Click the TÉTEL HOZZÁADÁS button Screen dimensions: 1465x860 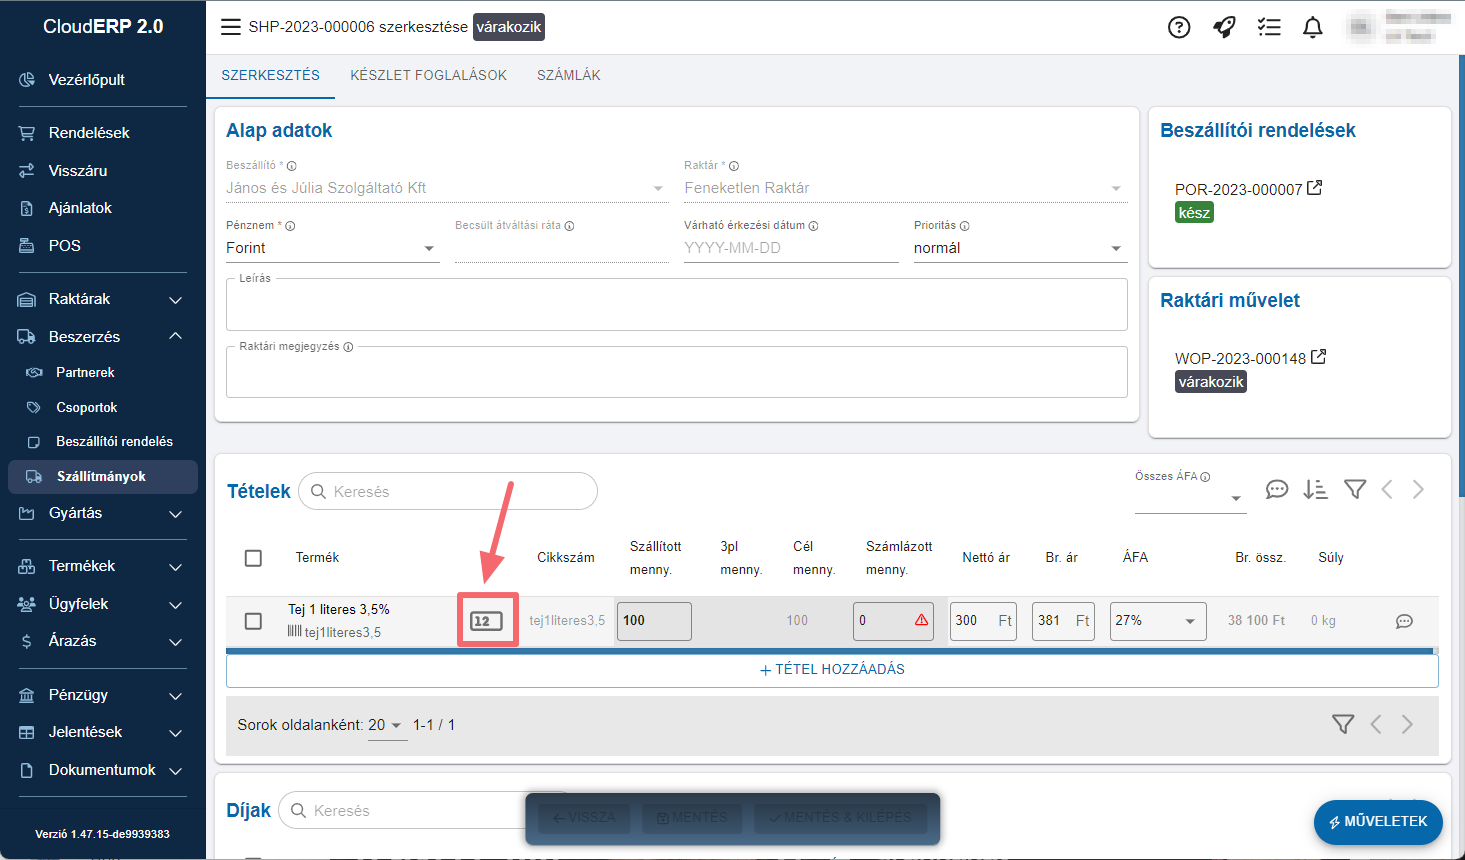point(832,669)
